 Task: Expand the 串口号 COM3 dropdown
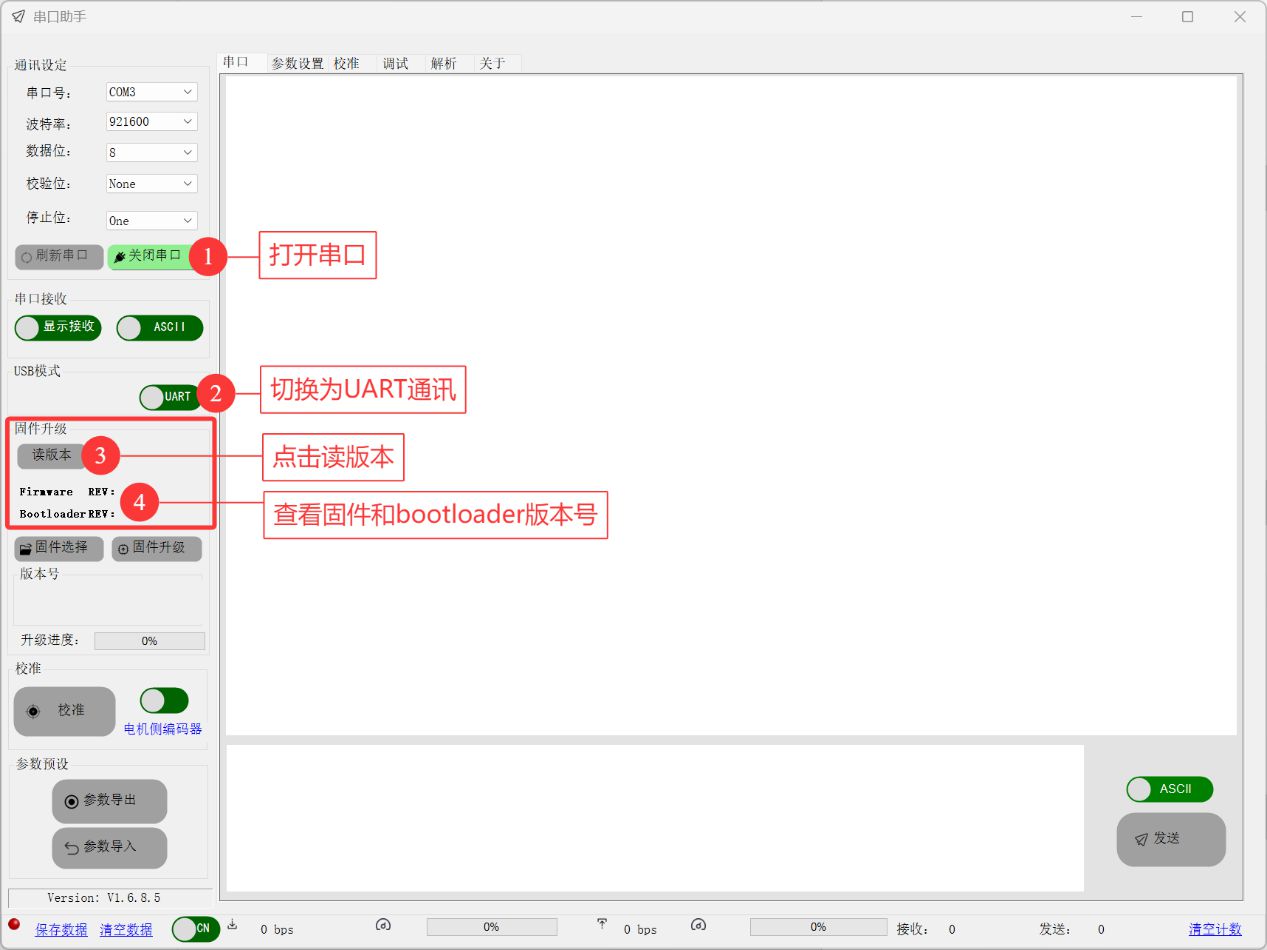152,92
